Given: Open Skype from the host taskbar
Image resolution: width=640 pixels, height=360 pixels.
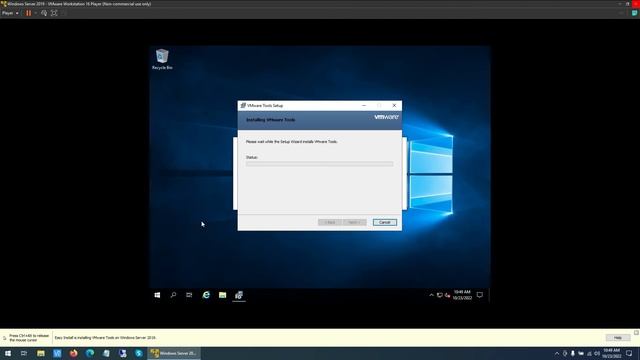Looking at the screenshot, I should 139,353.
